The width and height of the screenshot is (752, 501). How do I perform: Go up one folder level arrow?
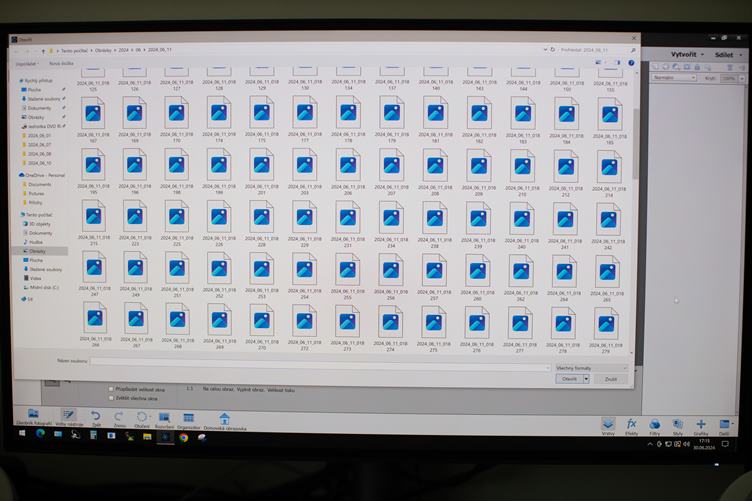point(43,51)
